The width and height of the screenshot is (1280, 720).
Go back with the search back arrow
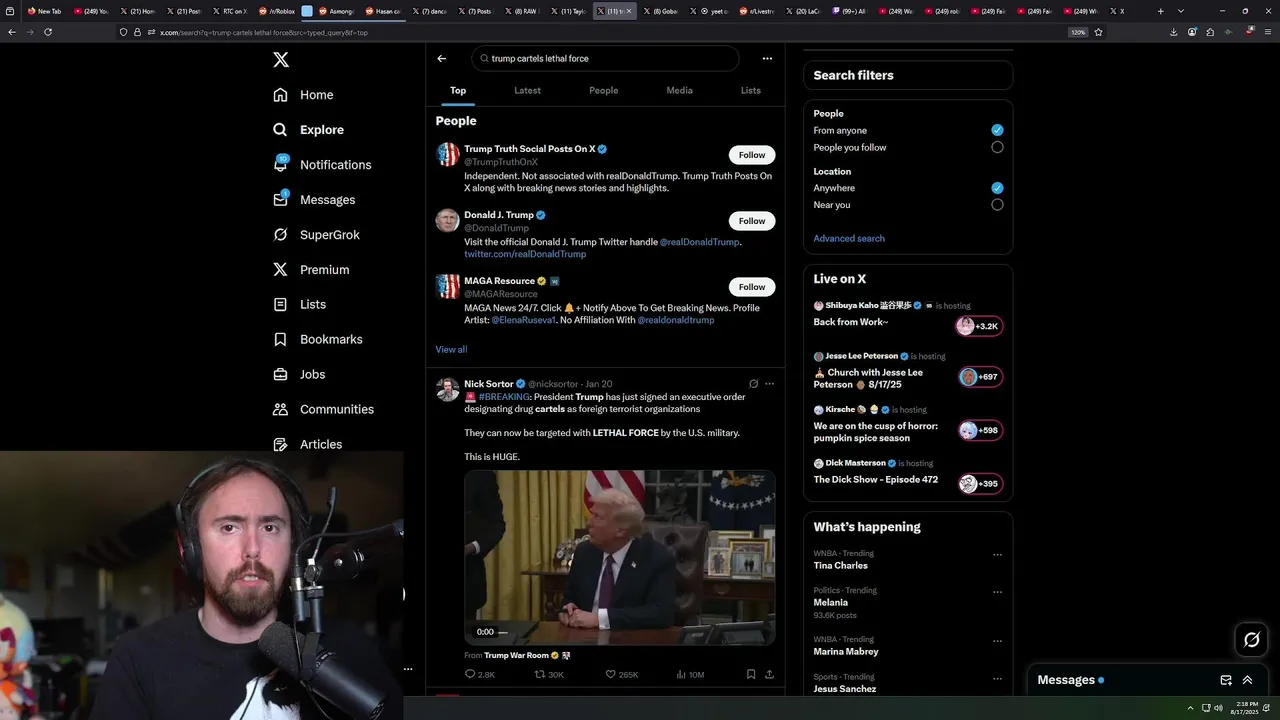[441, 58]
